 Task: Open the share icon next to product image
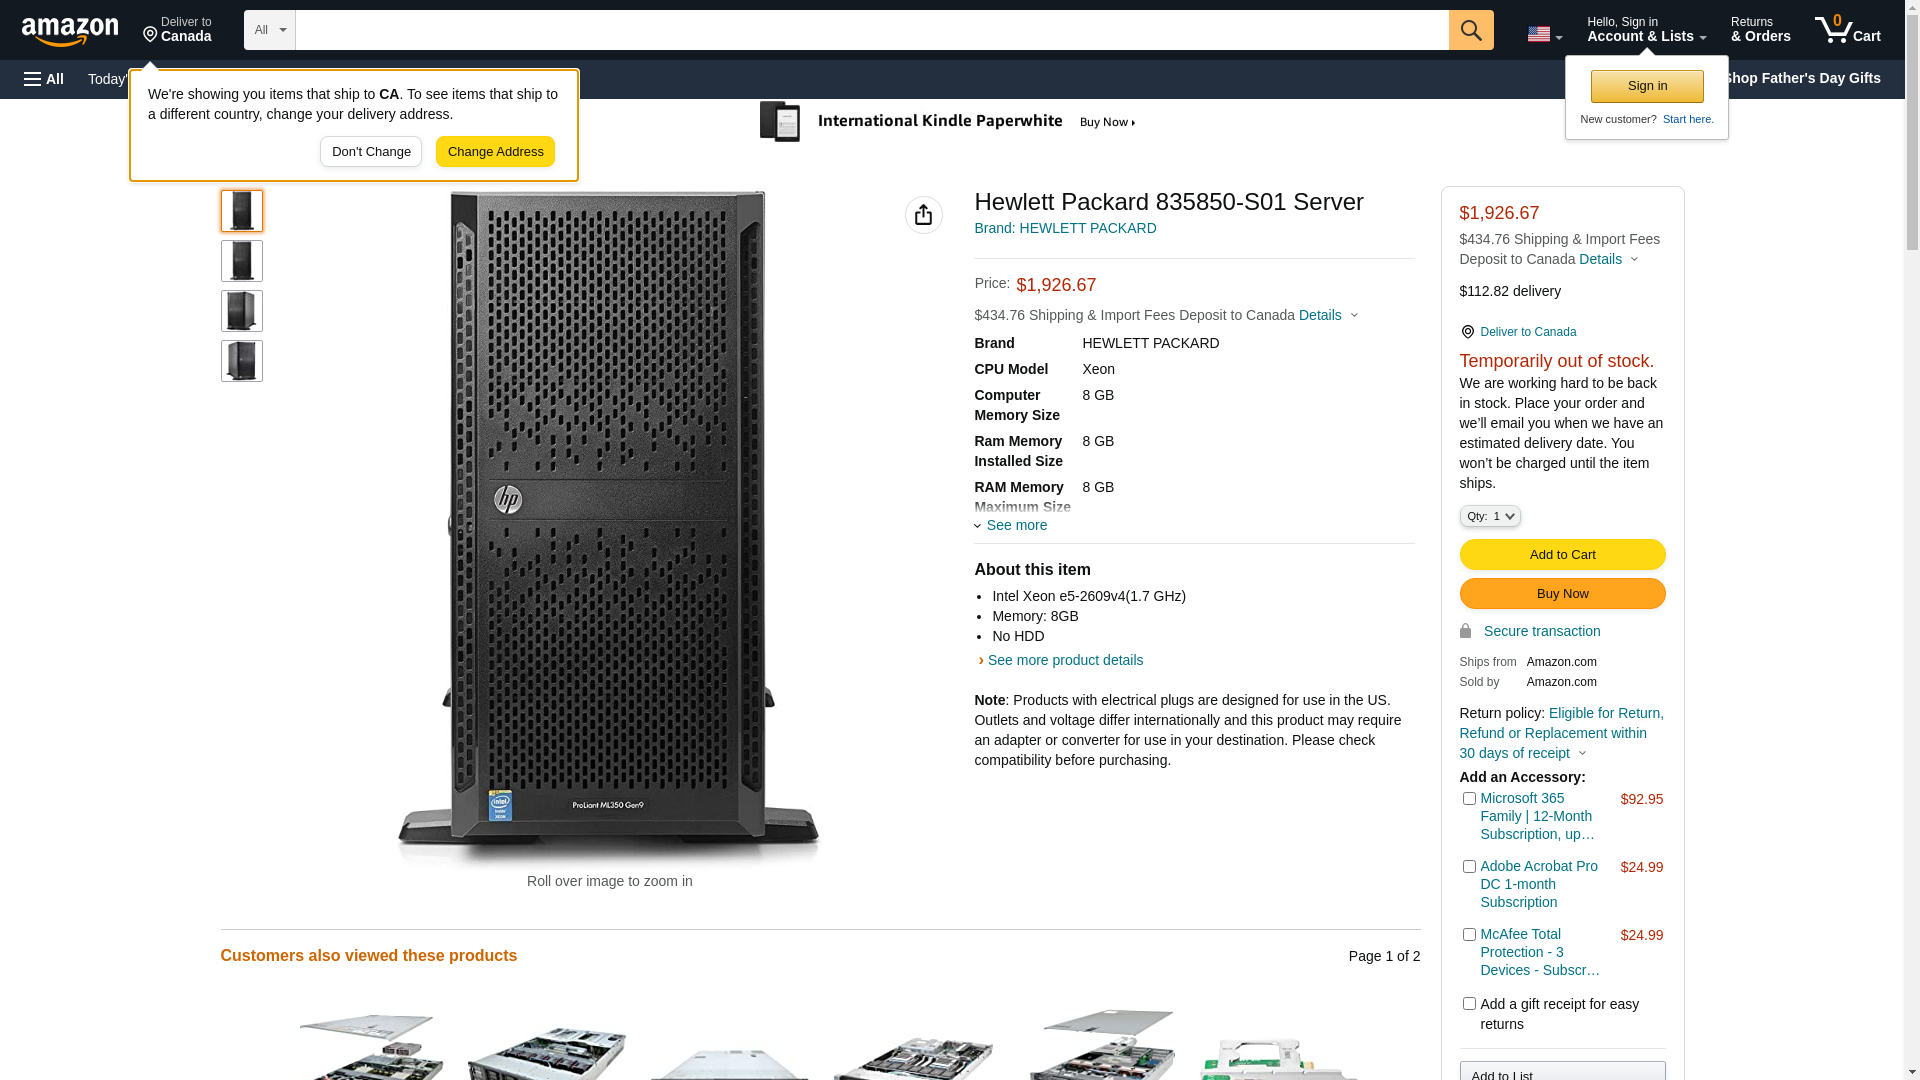[923, 215]
